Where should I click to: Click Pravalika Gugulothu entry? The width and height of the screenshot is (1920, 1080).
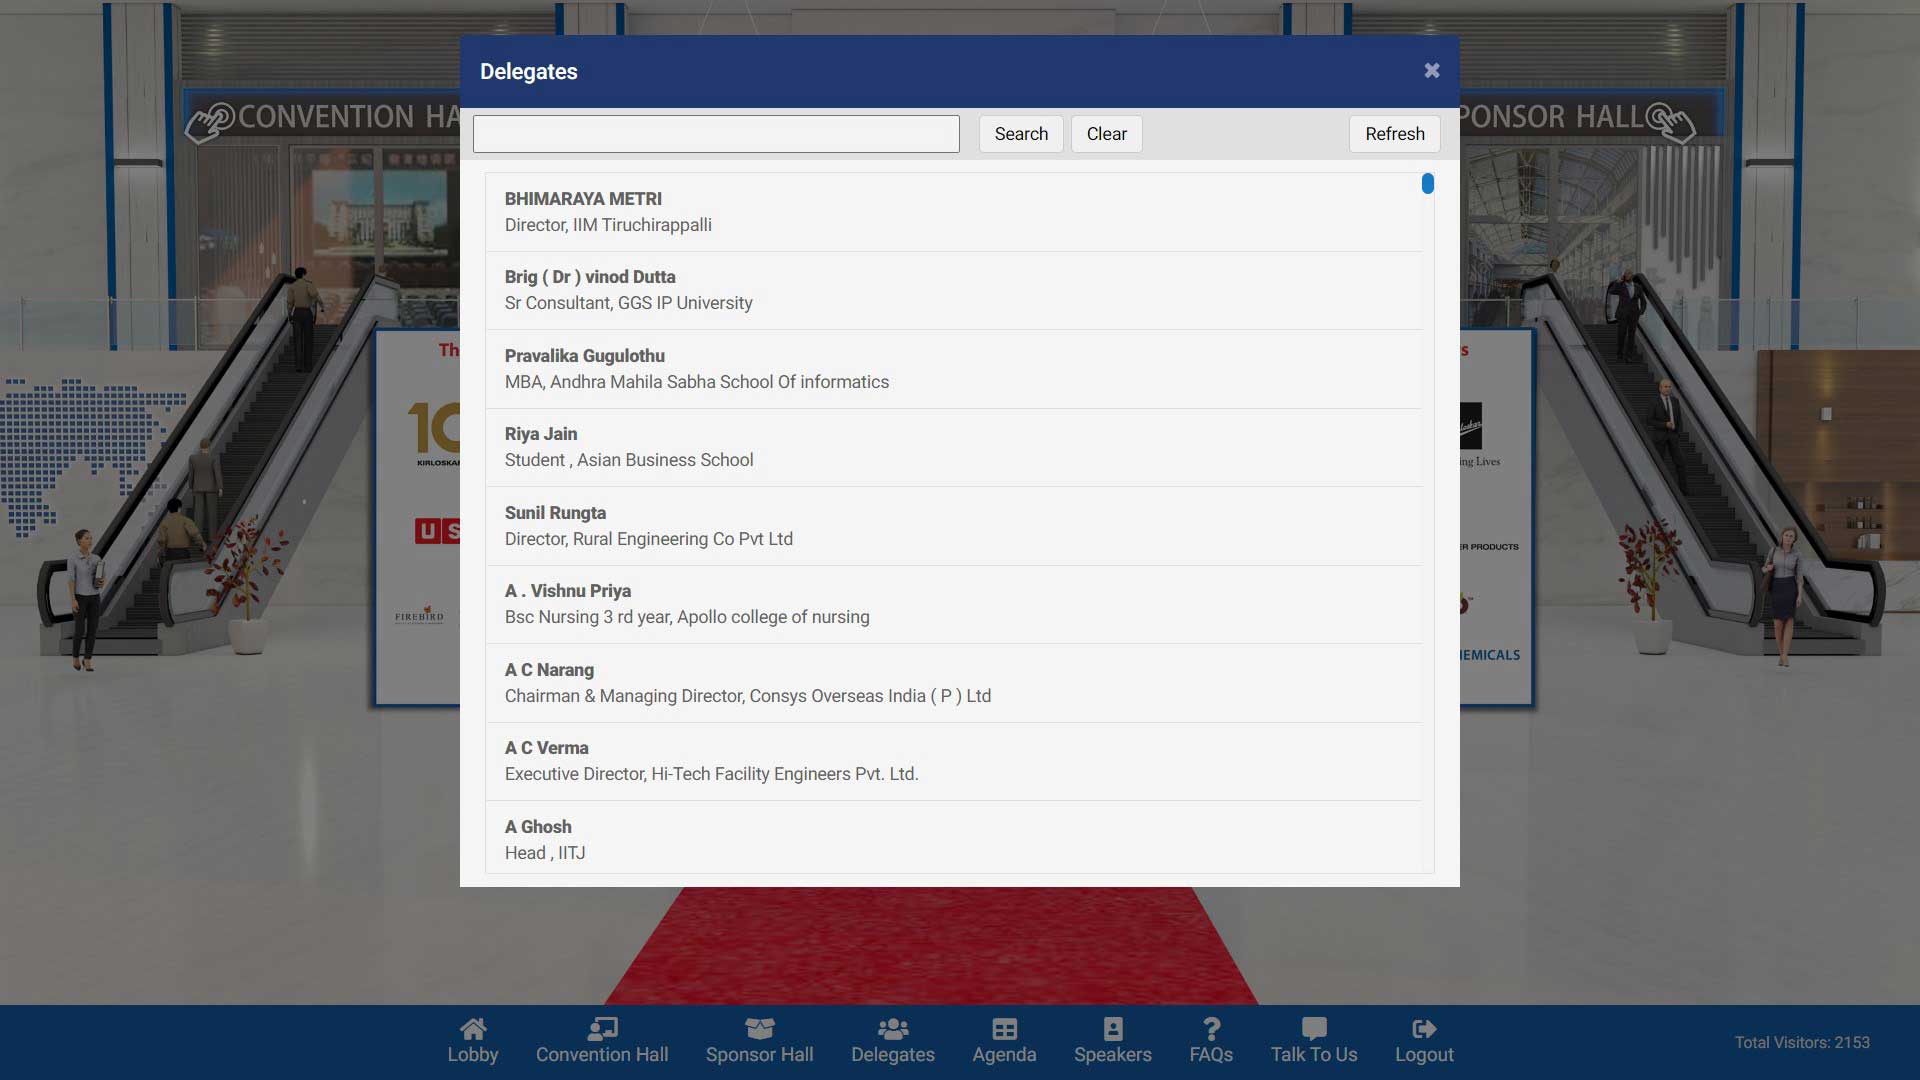coord(953,369)
